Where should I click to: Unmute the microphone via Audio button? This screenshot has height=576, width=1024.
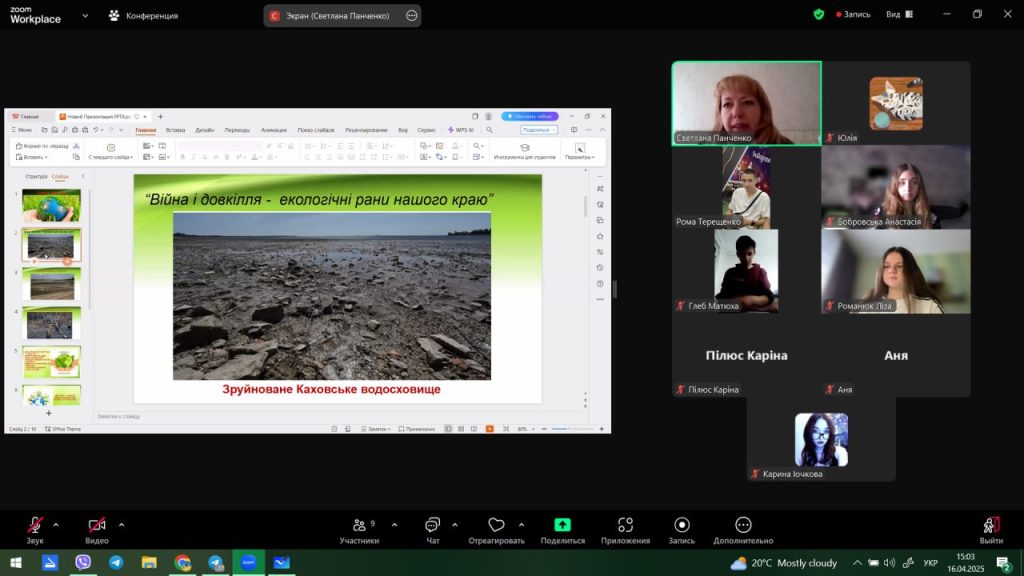(x=35, y=526)
